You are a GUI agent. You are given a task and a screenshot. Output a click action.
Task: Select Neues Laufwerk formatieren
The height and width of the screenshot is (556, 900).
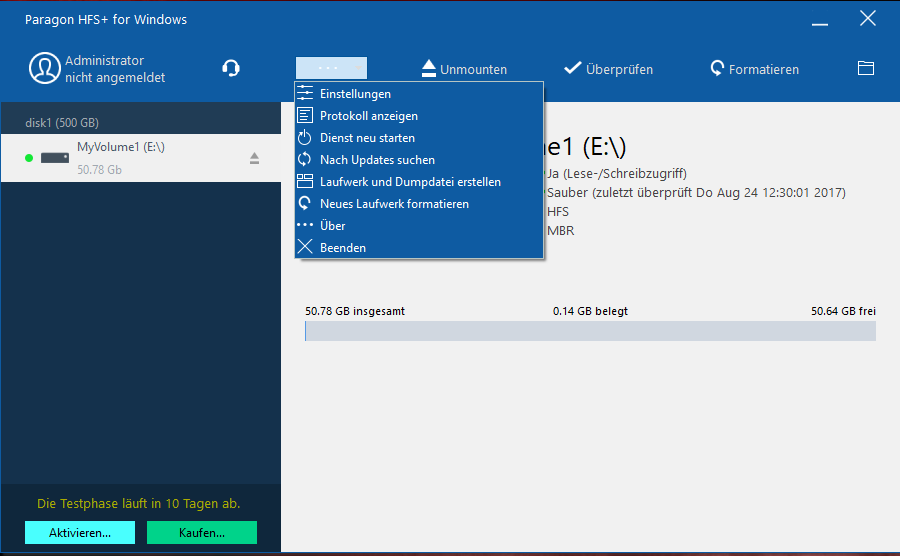[x=419, y=204]
